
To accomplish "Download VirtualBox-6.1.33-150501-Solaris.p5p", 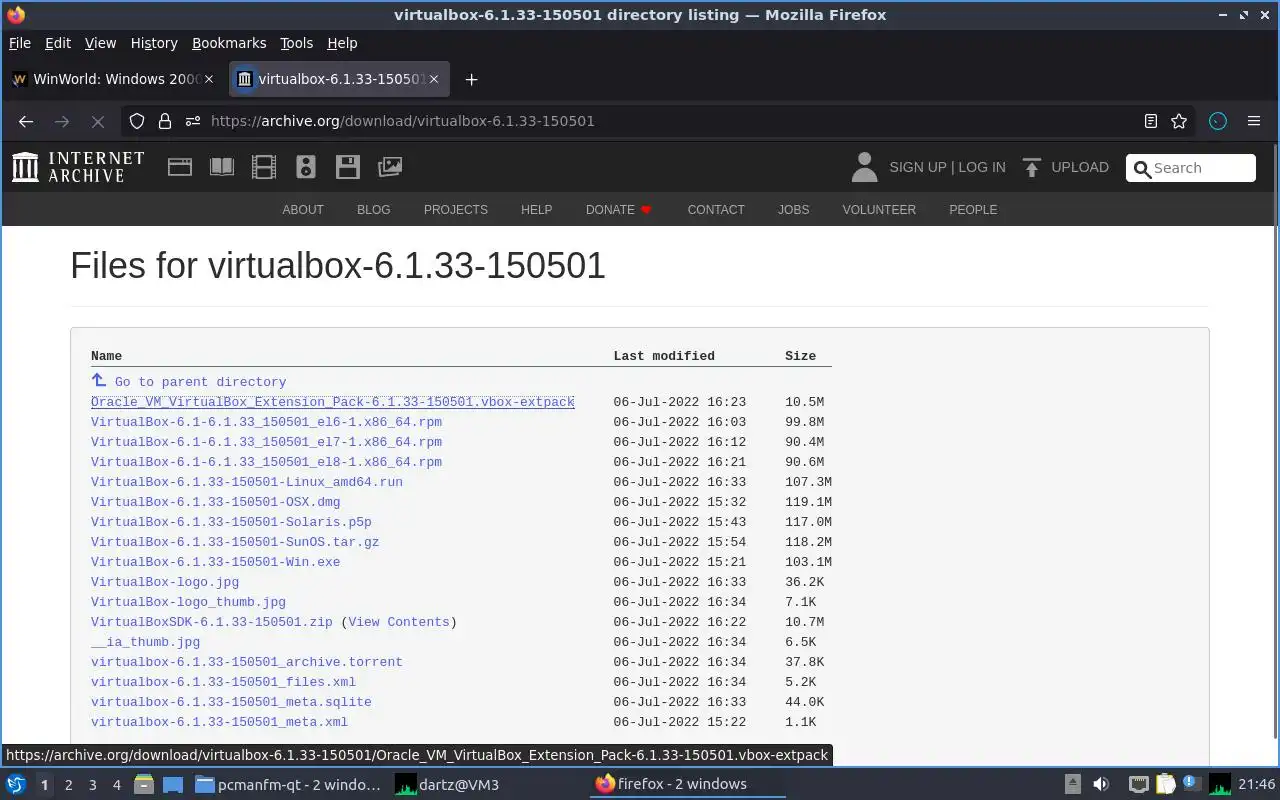I will 231,522.
